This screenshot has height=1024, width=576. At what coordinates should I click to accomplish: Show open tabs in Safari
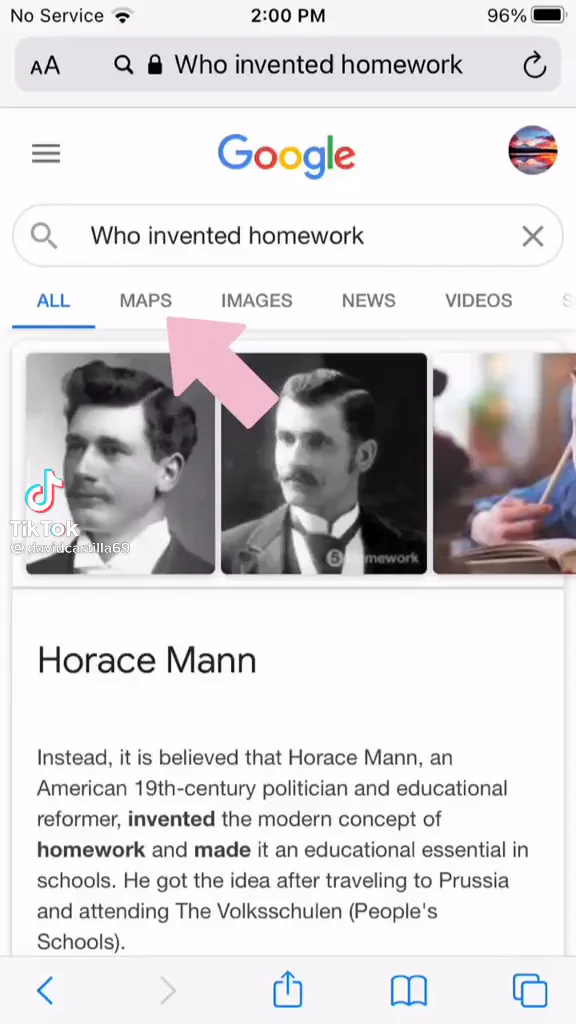click(530, 991)
